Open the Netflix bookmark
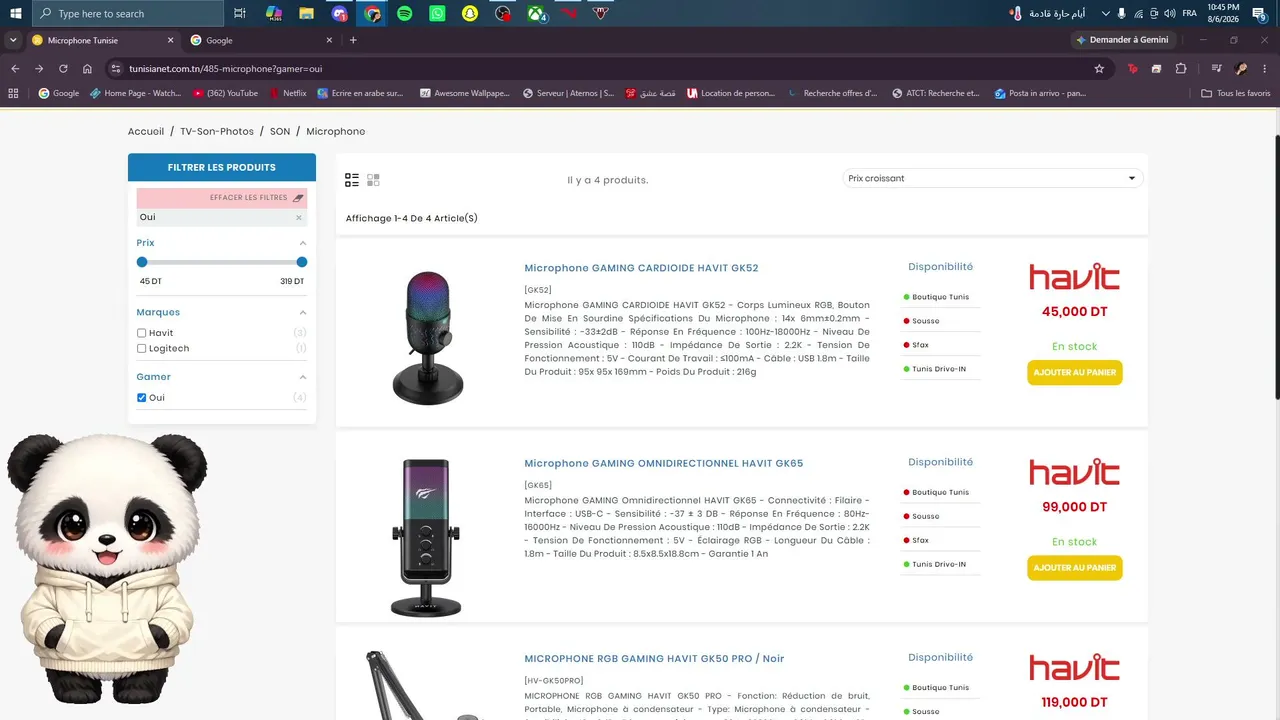 (x=287, y=93)
